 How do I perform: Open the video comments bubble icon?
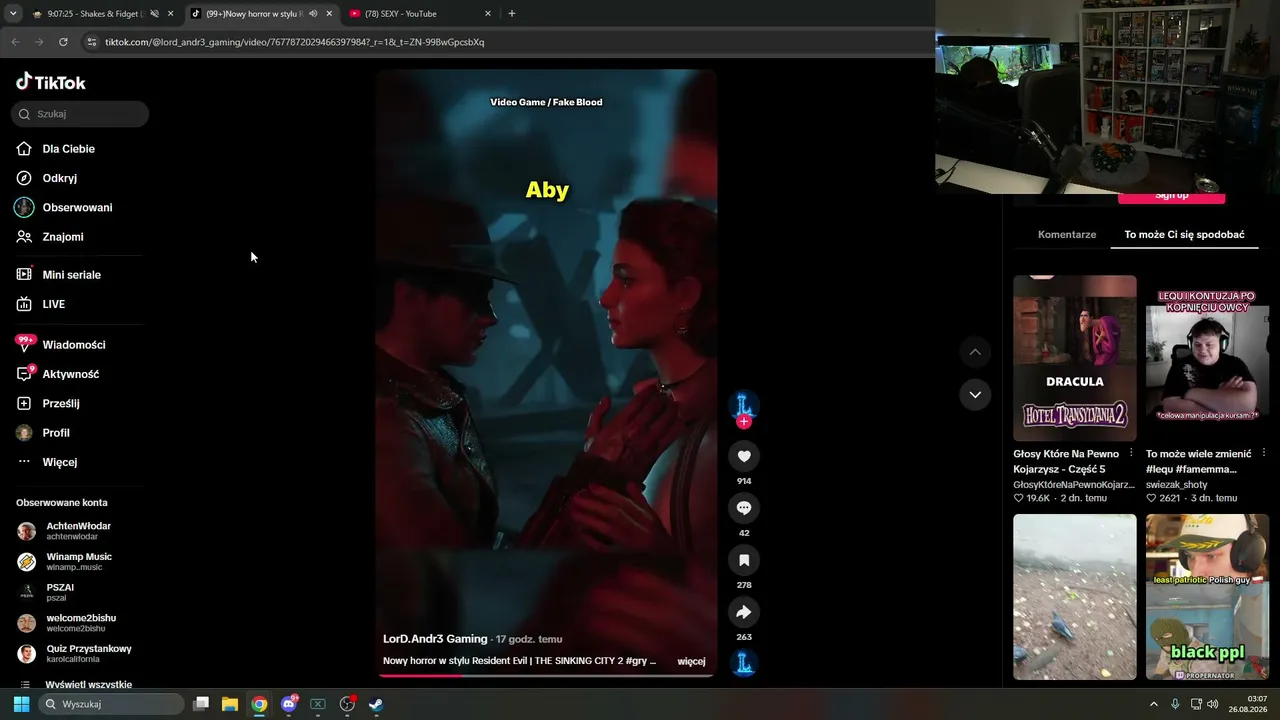pos(744,508)
